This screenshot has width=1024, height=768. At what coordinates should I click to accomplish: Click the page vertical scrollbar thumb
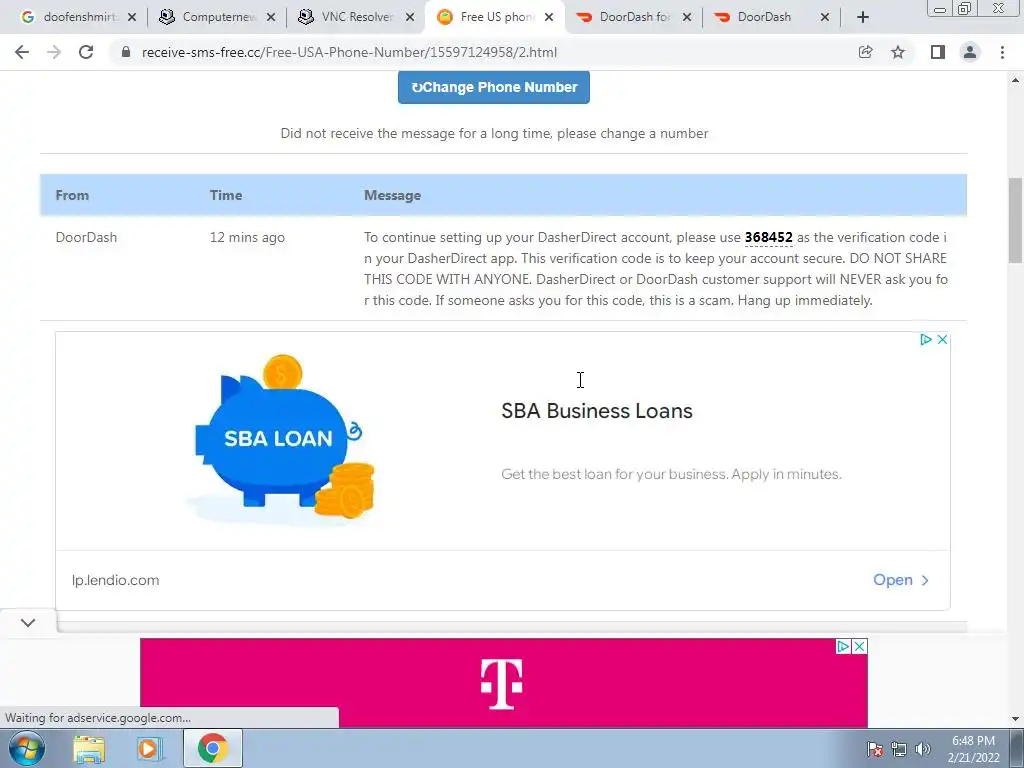[x=1016, y=220]
